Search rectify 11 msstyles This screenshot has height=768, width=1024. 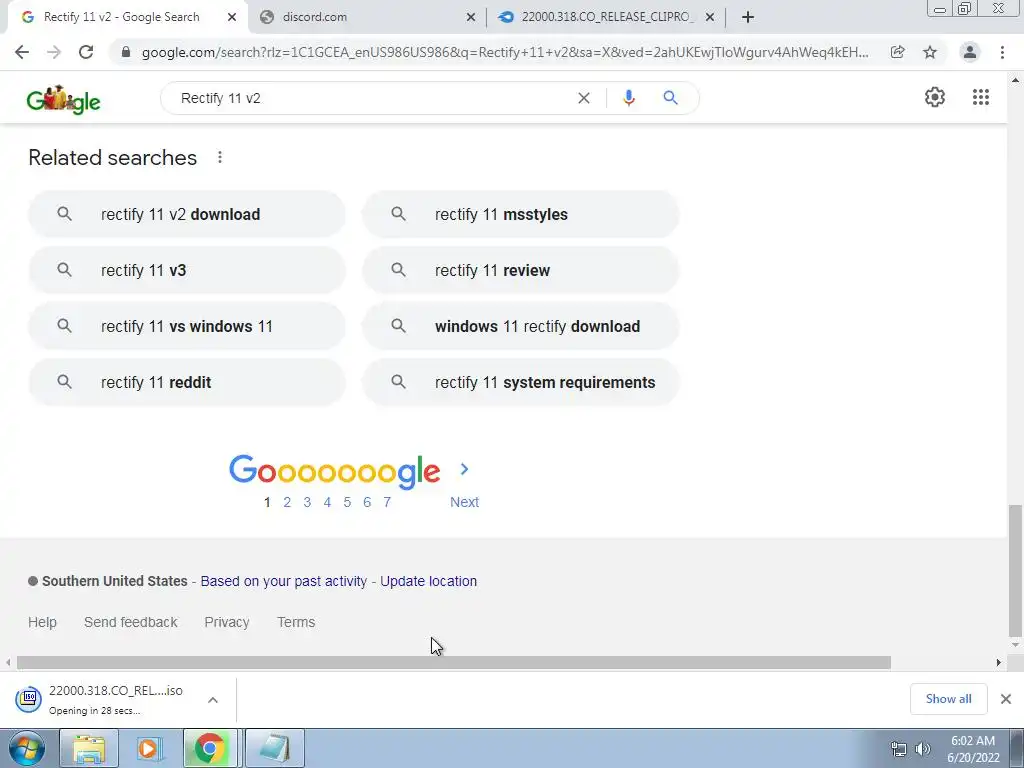pyautogui.click(x=521, y=214)
